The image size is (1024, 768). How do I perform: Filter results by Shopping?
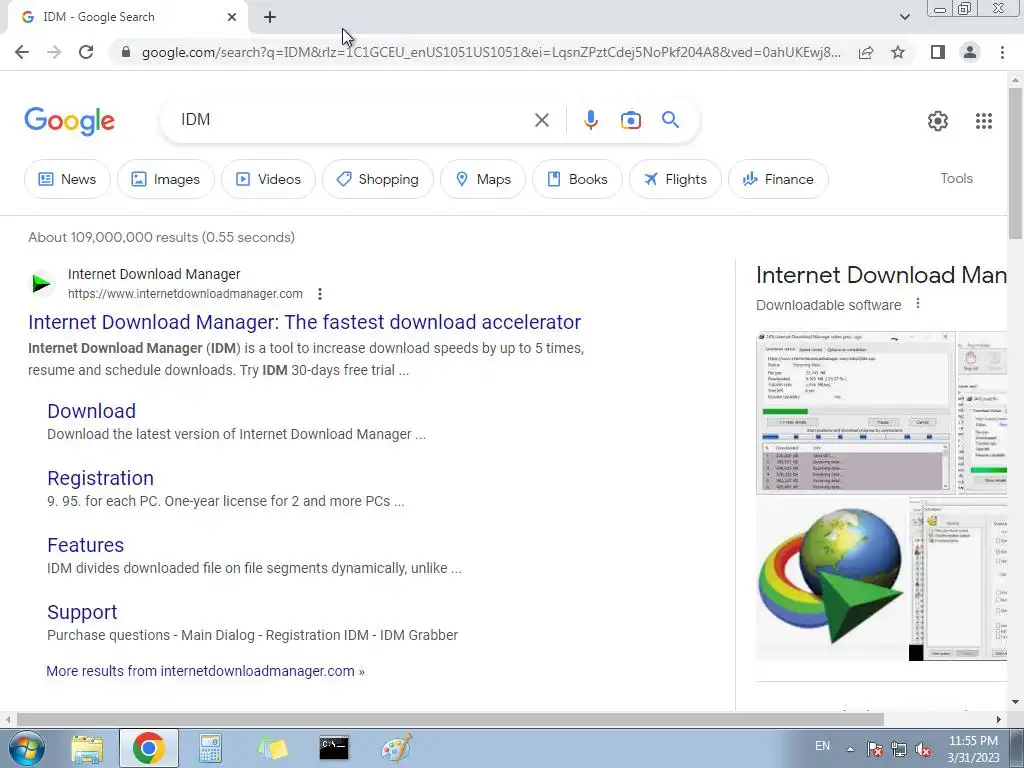(377, 179)
